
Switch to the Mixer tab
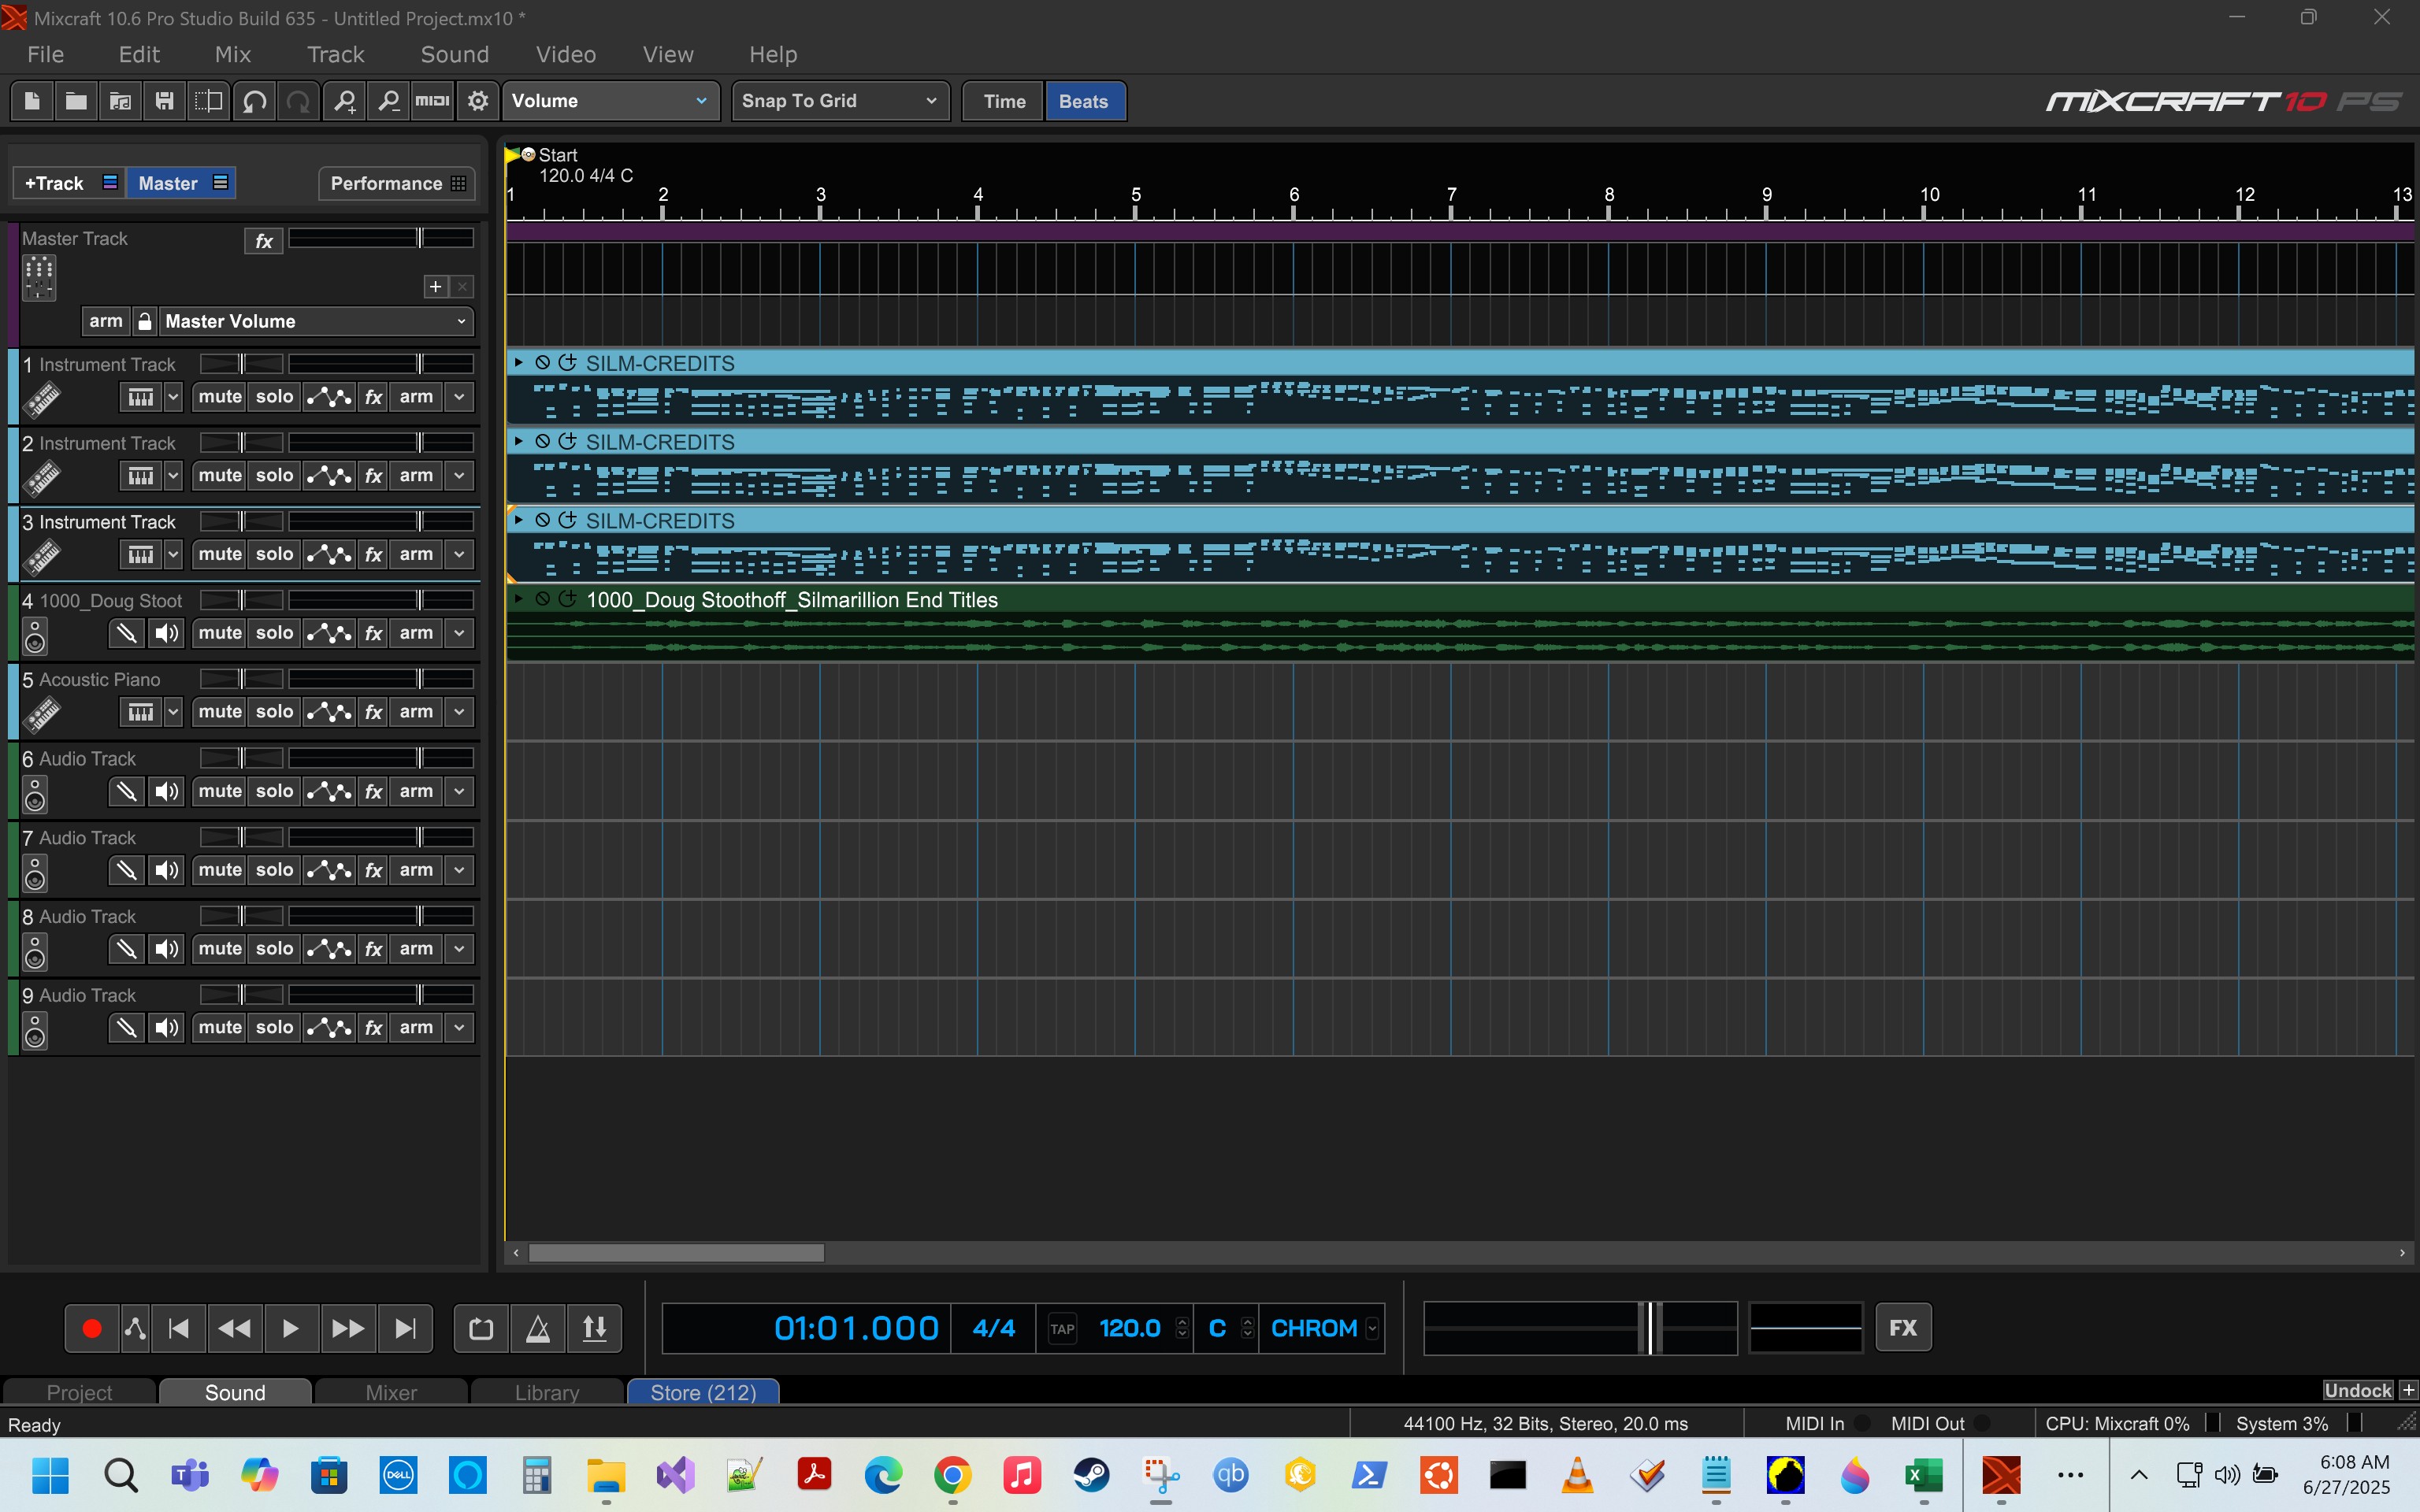point(391,1392)
